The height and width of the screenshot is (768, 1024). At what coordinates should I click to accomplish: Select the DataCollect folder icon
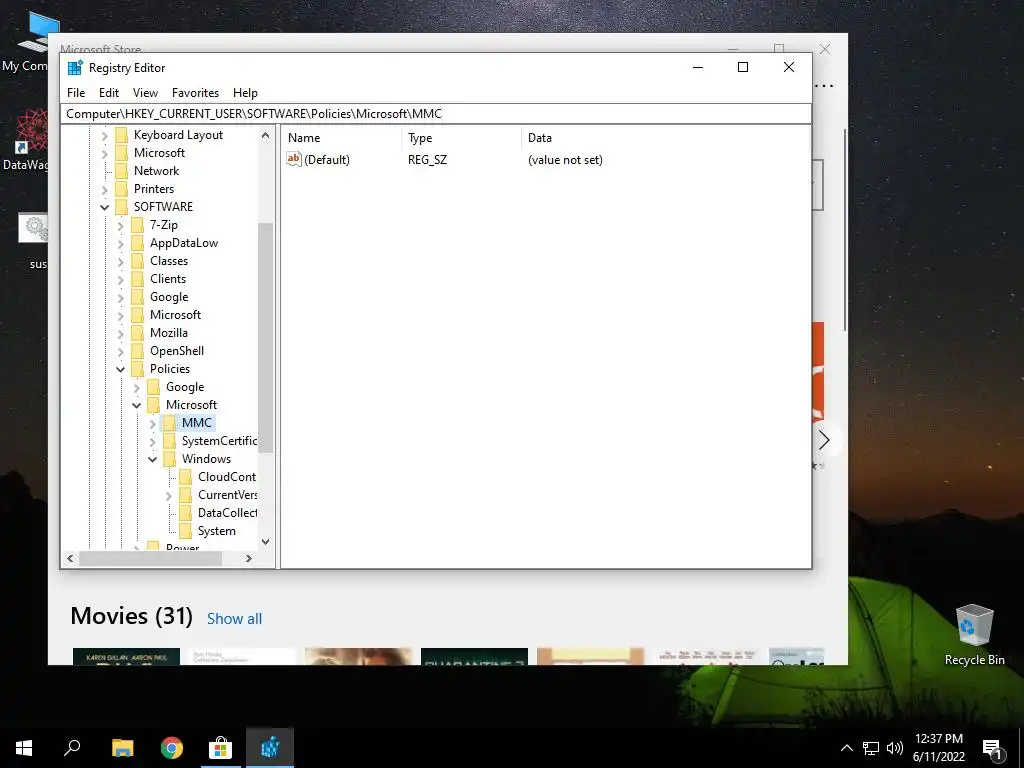pos(185,513)
